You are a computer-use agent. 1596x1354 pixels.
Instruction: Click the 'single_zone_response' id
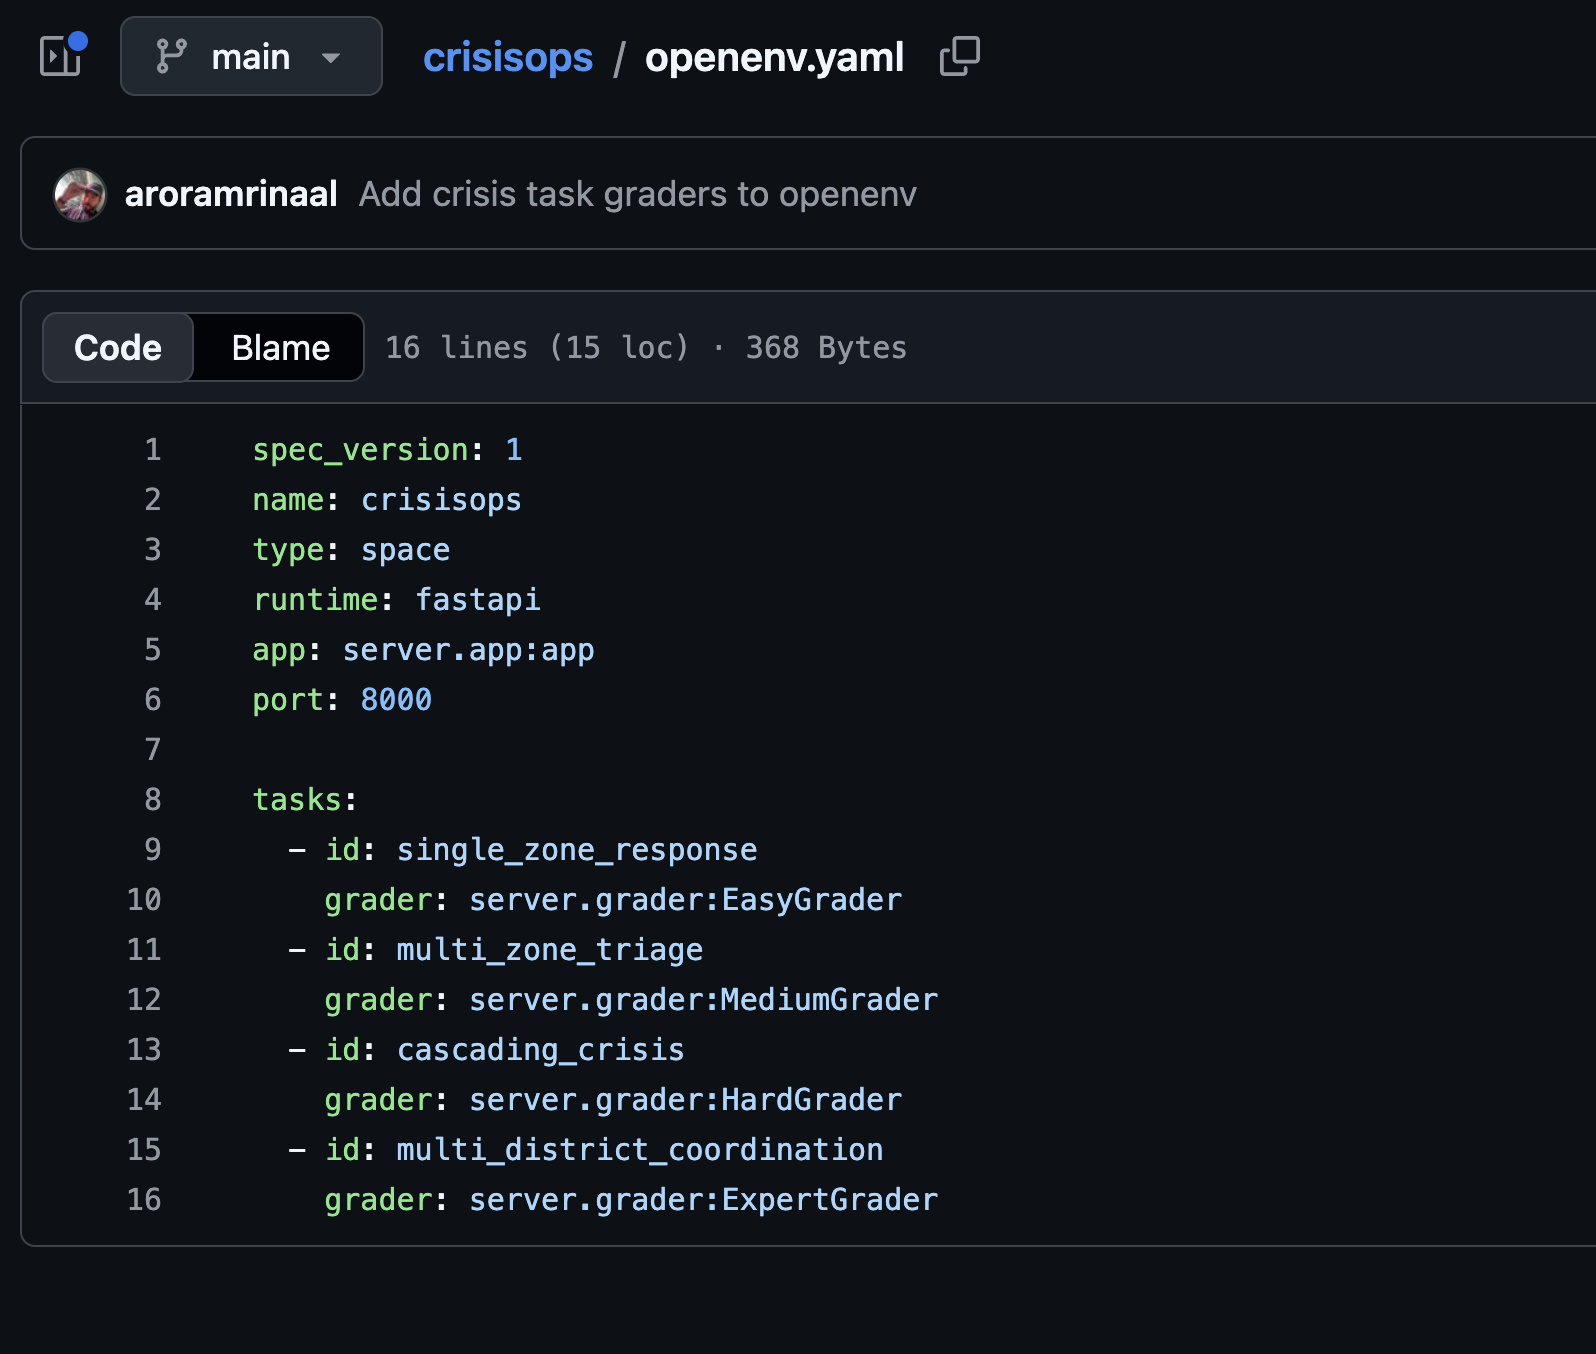click(577, 850)
